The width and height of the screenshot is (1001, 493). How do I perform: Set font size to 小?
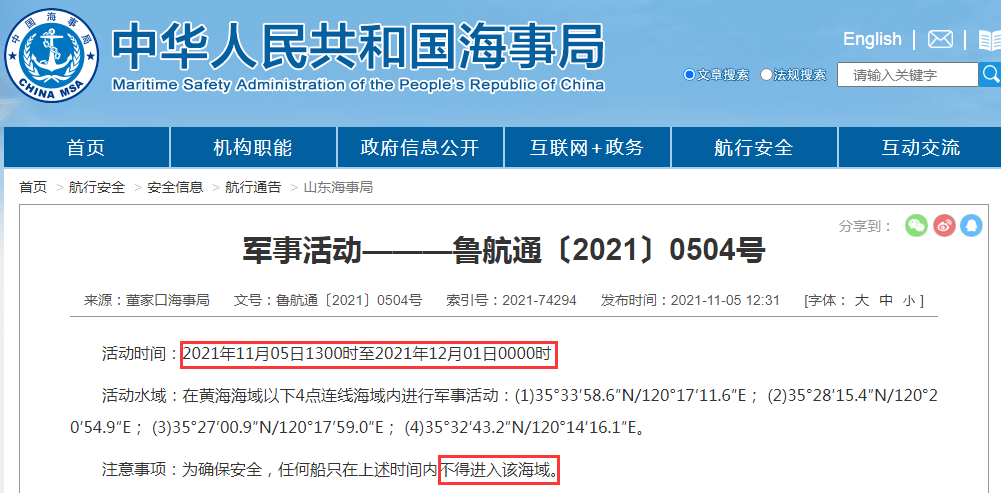point(908,300)
